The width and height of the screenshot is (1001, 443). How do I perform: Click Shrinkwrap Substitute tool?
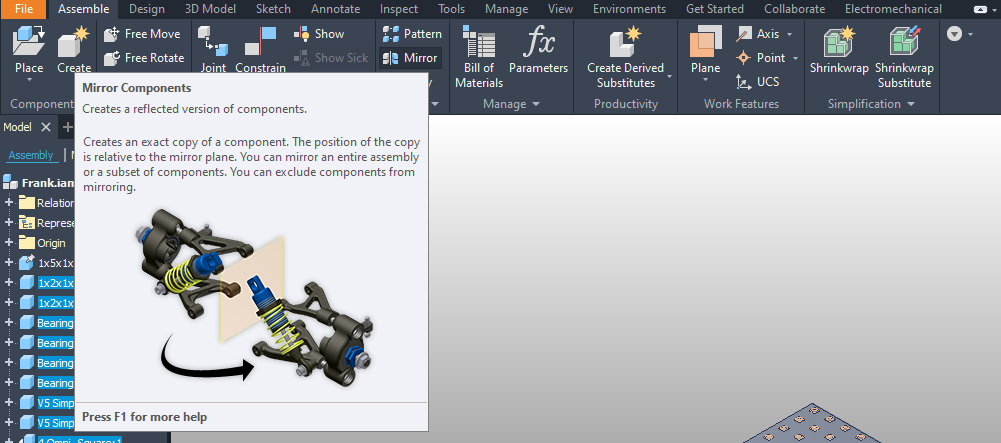pos(903,57)
